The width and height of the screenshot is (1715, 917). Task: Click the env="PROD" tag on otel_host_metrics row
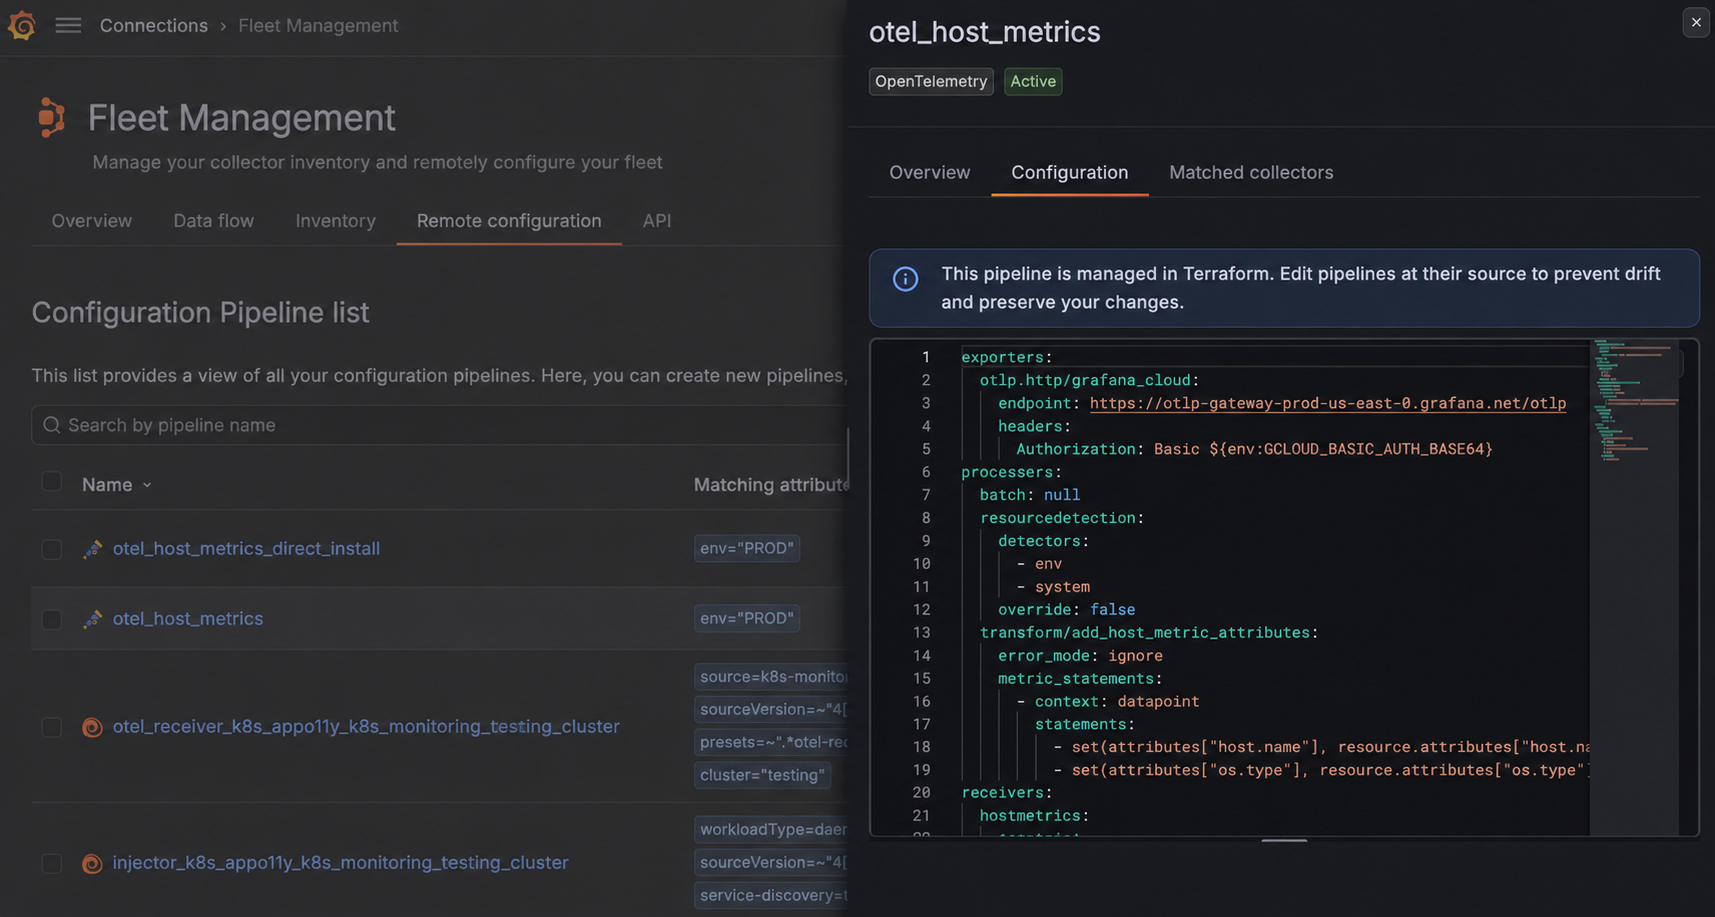pyautogui.click(x=747, y=618)
